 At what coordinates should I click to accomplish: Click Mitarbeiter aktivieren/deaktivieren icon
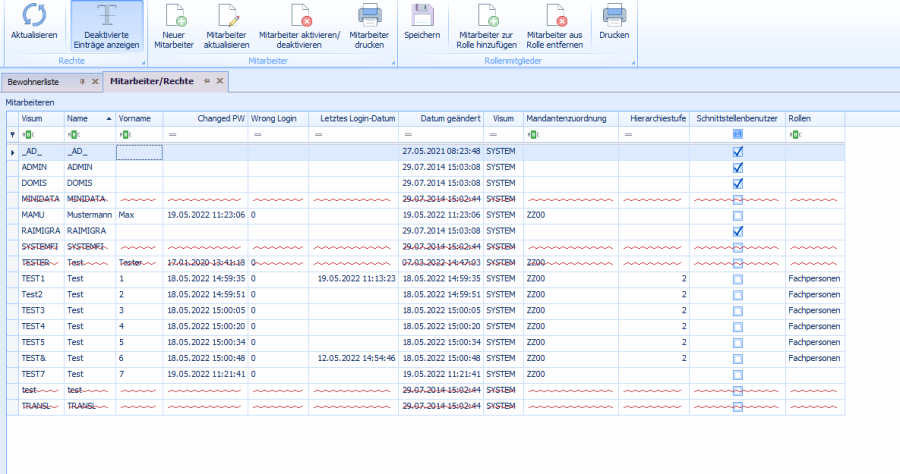pyautogui.click(x=299, y=16)
